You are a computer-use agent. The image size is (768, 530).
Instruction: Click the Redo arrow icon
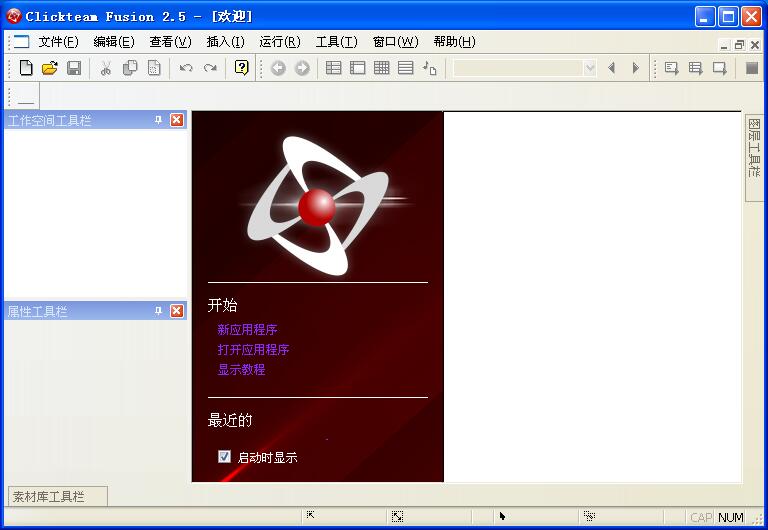coord(210,68)
